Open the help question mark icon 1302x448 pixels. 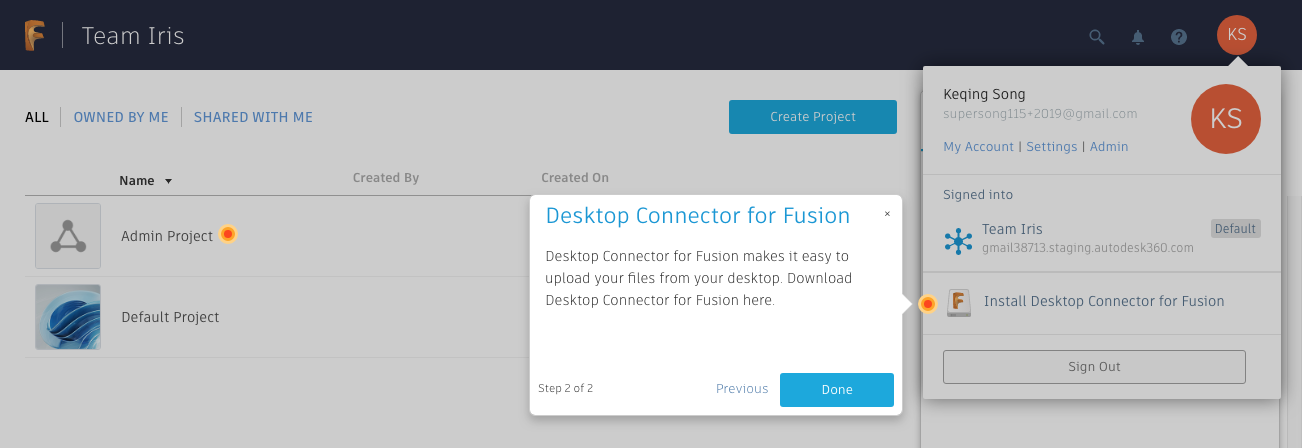click(x=1179, y=37)
